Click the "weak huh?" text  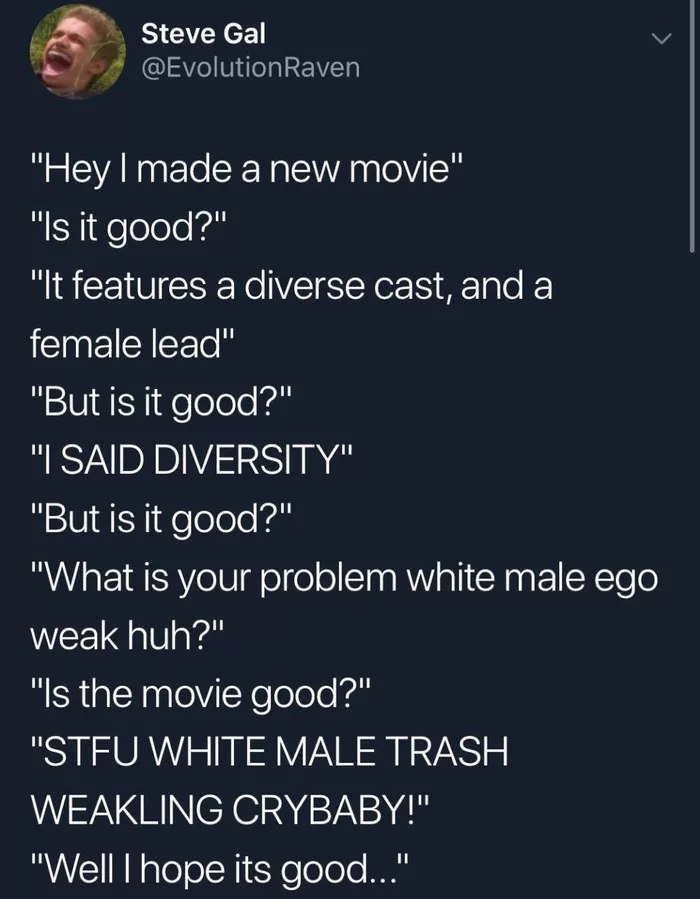click(x=128, y=636)
